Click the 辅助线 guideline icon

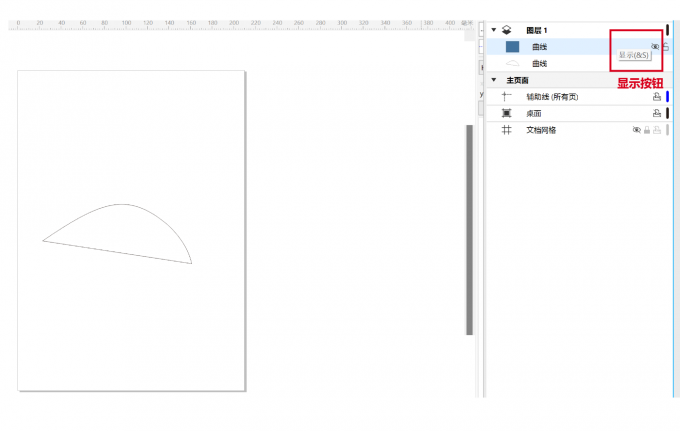pos(506,97)
